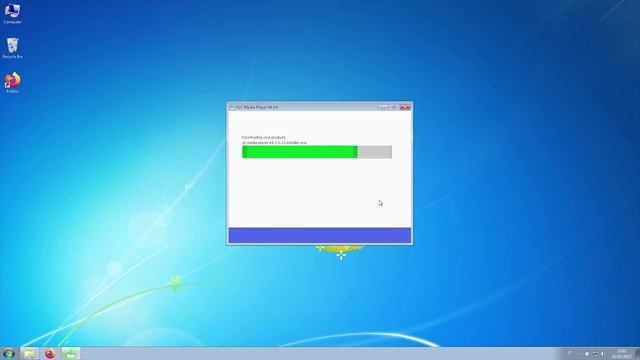Launch the Firefox desktop shortcut
The width and height of the screenshot is (640, 360).
(12, 83)
